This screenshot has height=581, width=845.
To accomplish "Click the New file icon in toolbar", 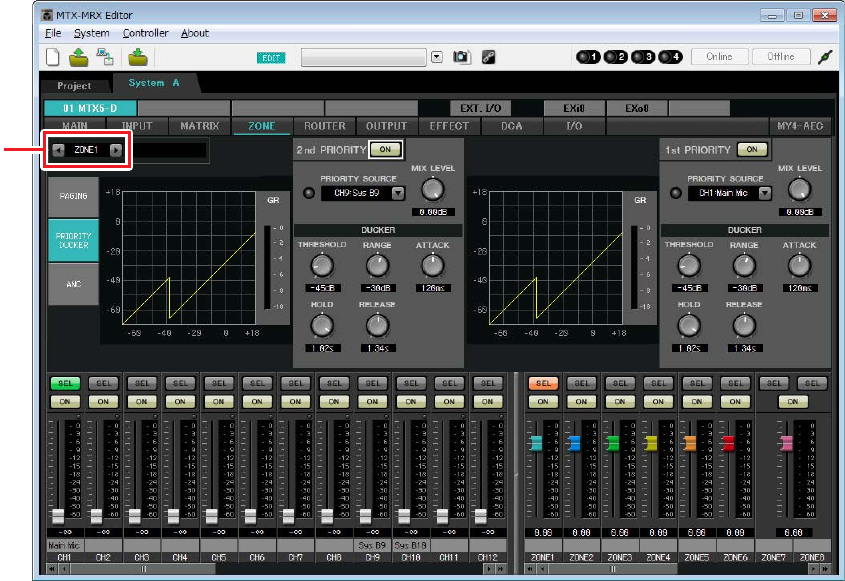I will 53,57.
